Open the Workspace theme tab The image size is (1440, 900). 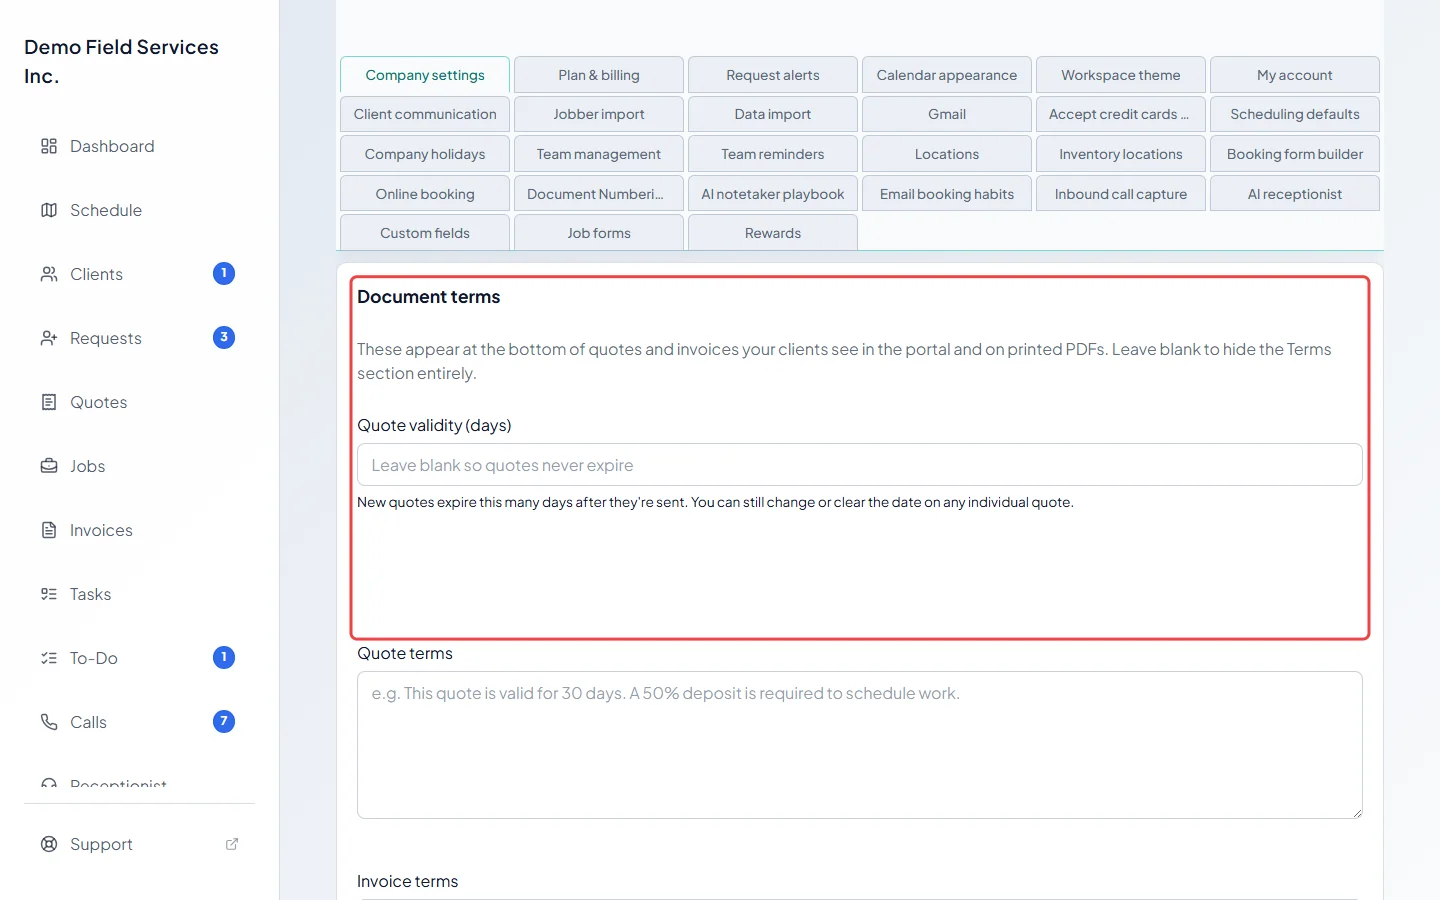pyautogui.click(x=1121, y=75)
